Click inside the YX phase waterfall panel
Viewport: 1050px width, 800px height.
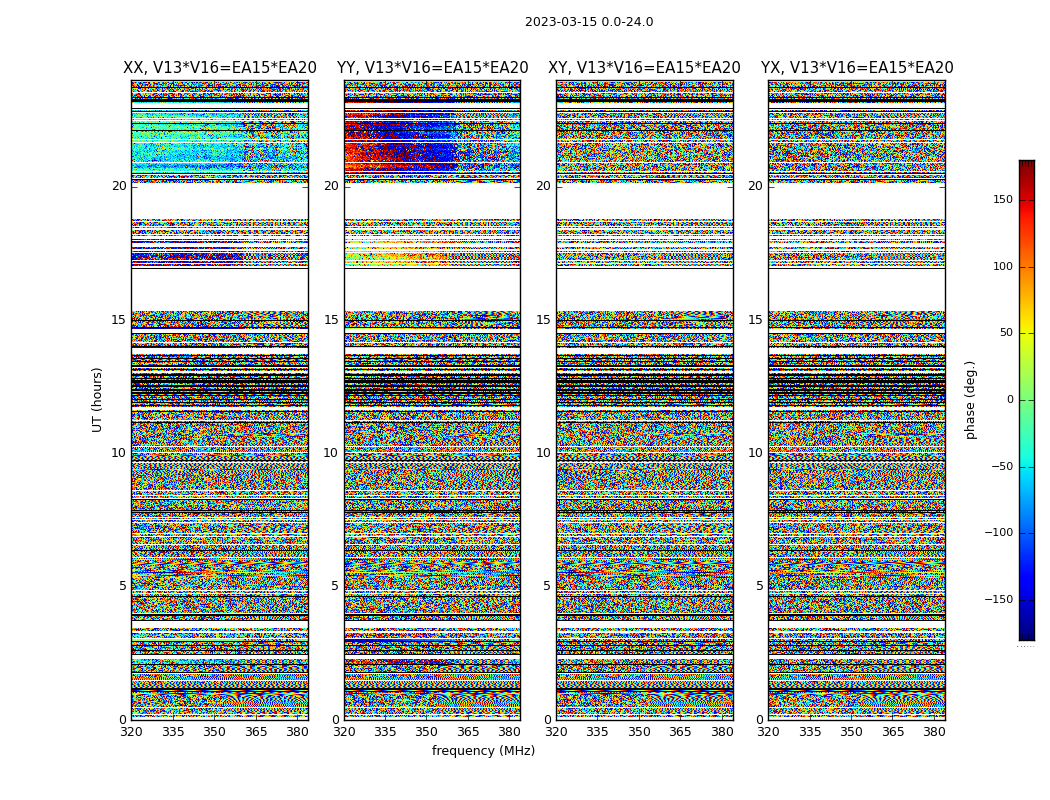[857, 400]
